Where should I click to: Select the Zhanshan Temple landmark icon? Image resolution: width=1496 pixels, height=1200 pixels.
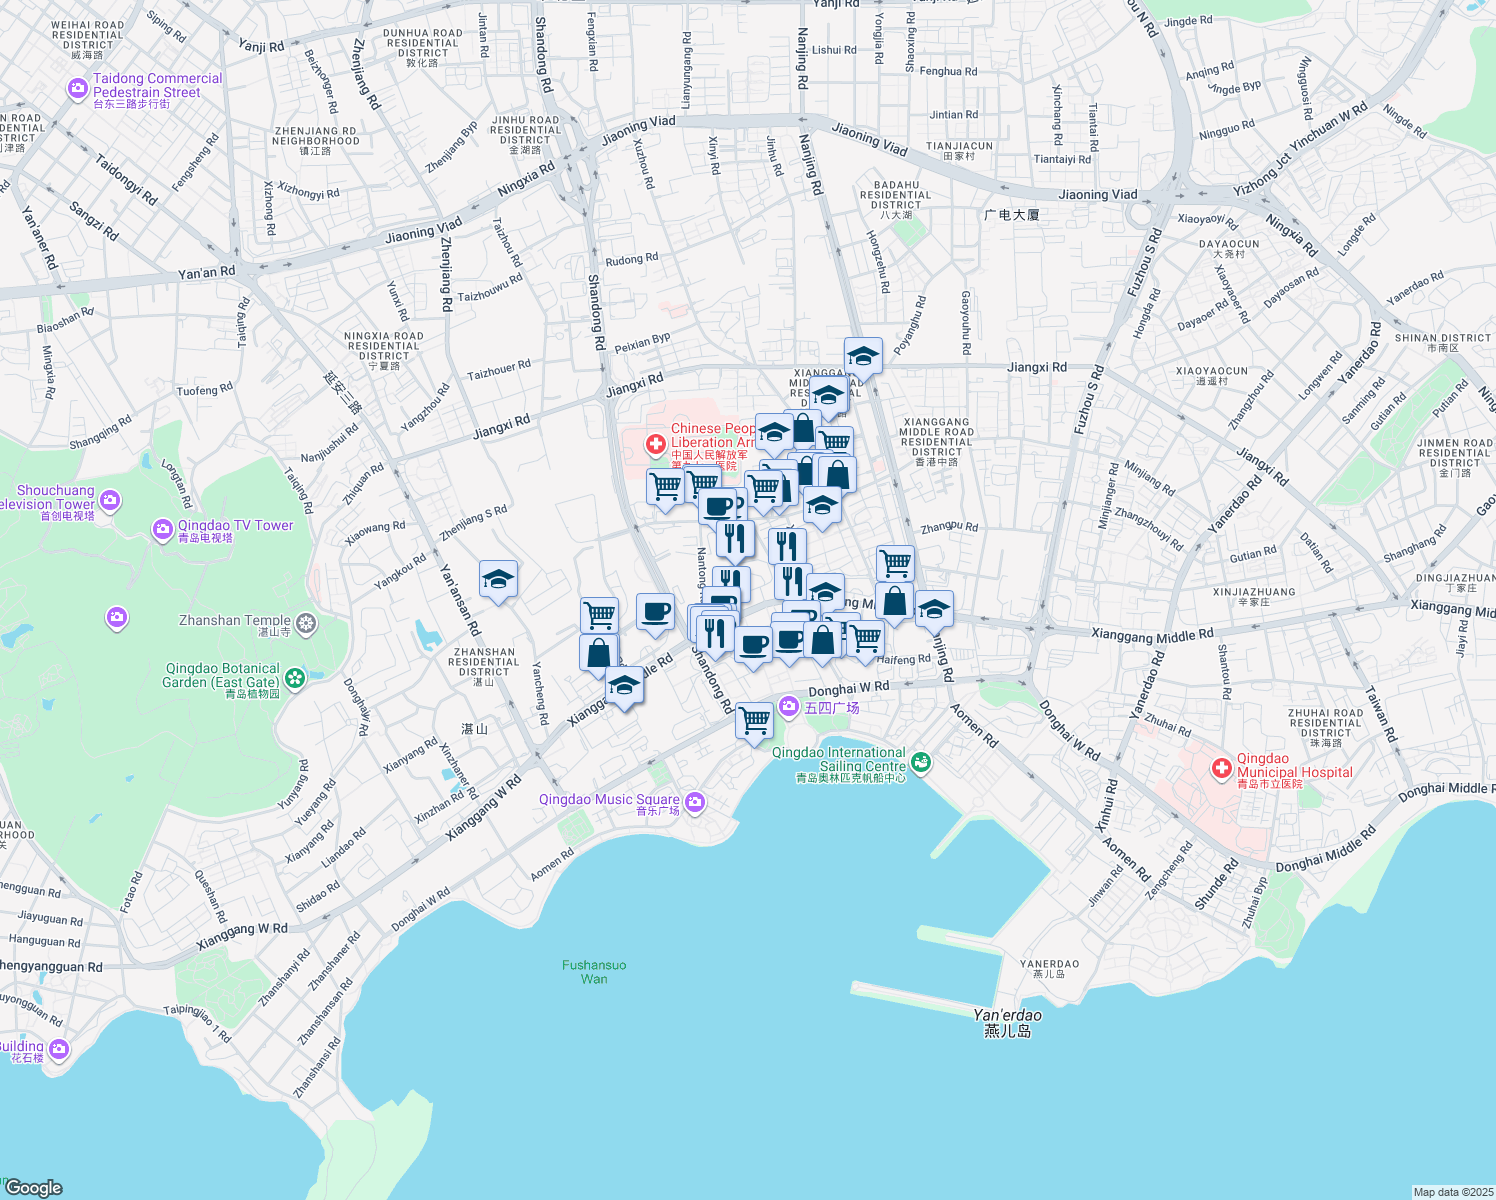click(x=306, y=624)
